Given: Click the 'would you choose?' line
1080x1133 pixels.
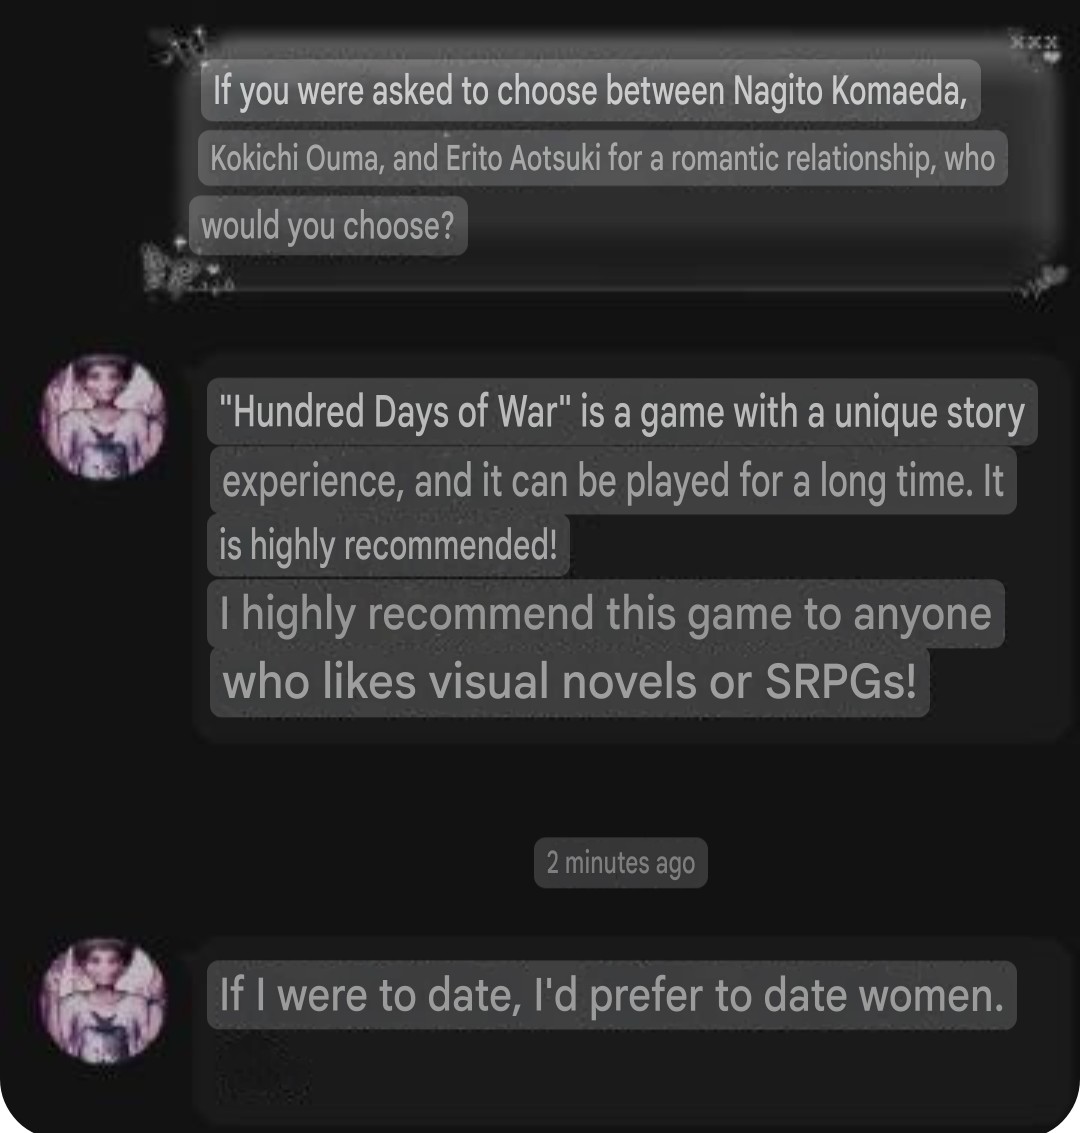Looking at the screenshot, I should coord(328,225).
